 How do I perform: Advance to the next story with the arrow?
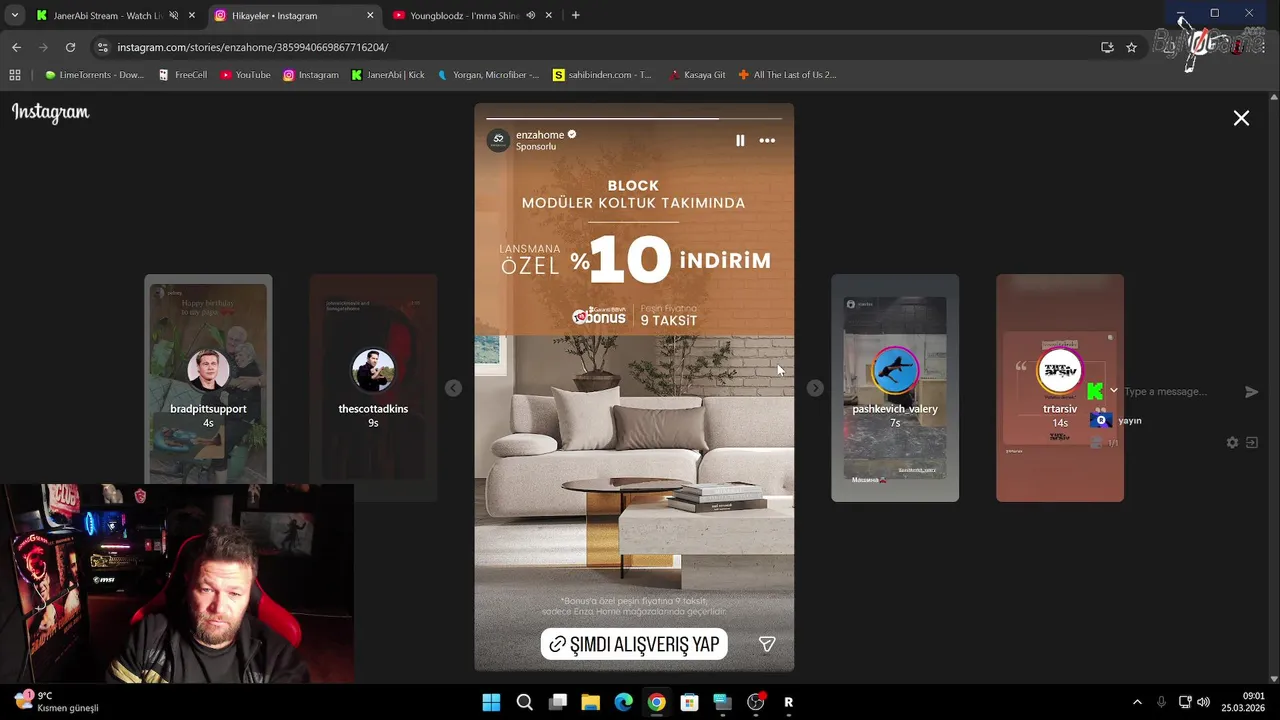coord(815,388)
